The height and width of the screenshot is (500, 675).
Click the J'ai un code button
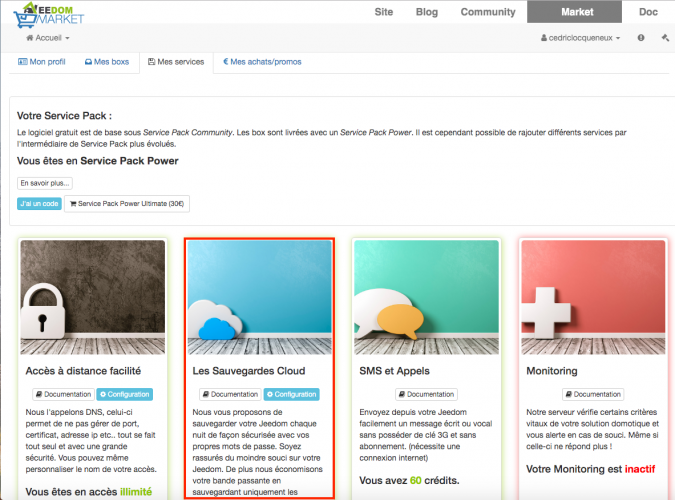(x=39, y=204)
